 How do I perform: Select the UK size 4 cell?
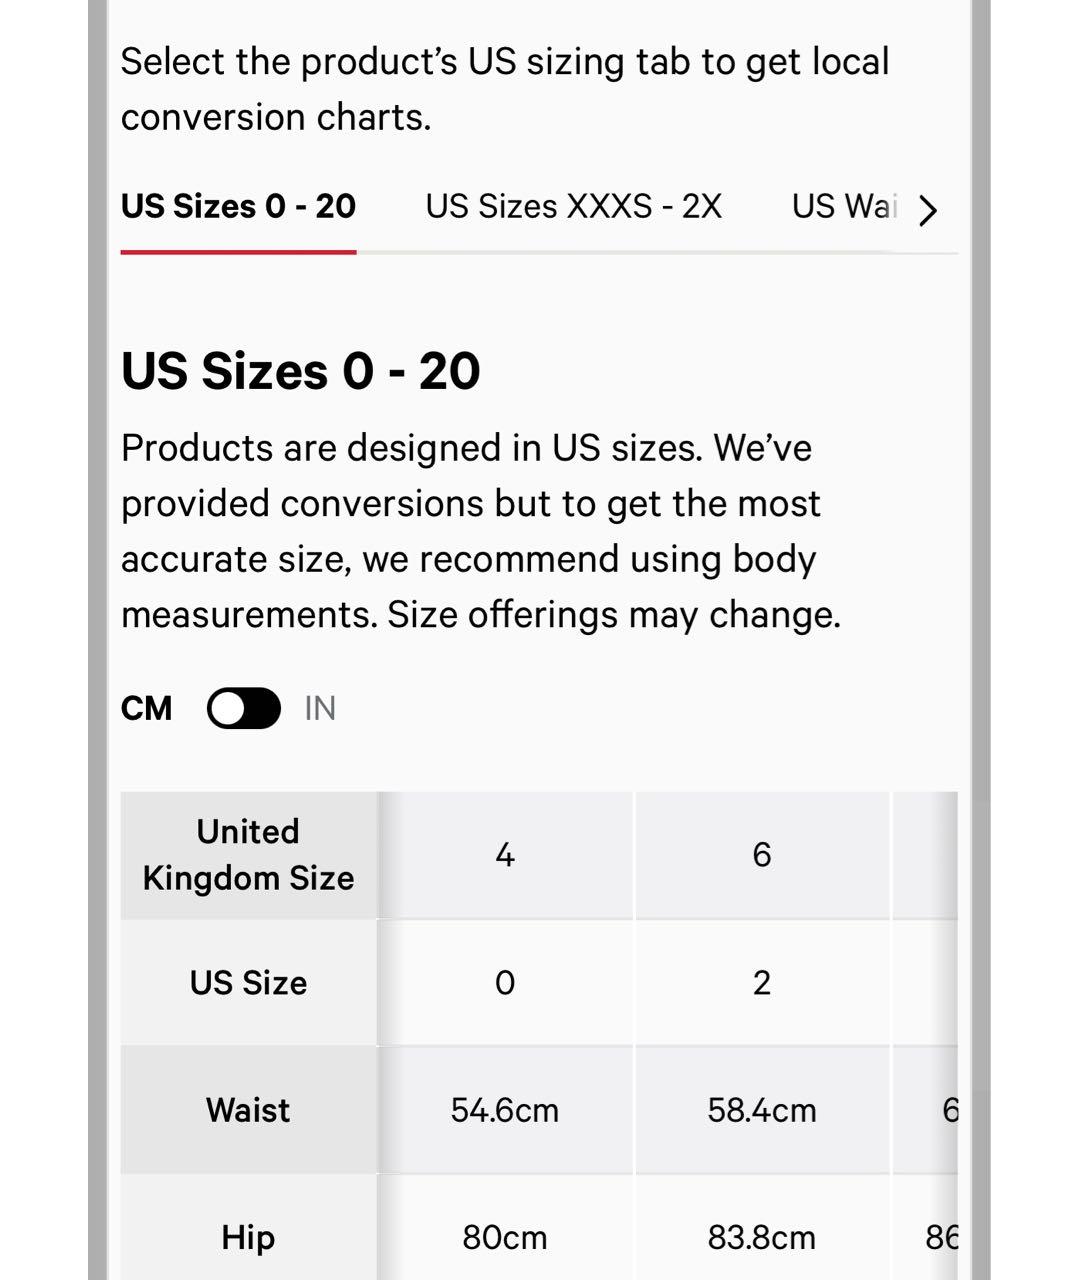pos(505,855)
